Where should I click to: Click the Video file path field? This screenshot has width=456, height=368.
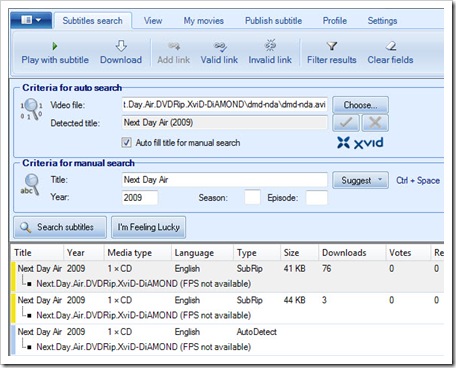[224, 105]
